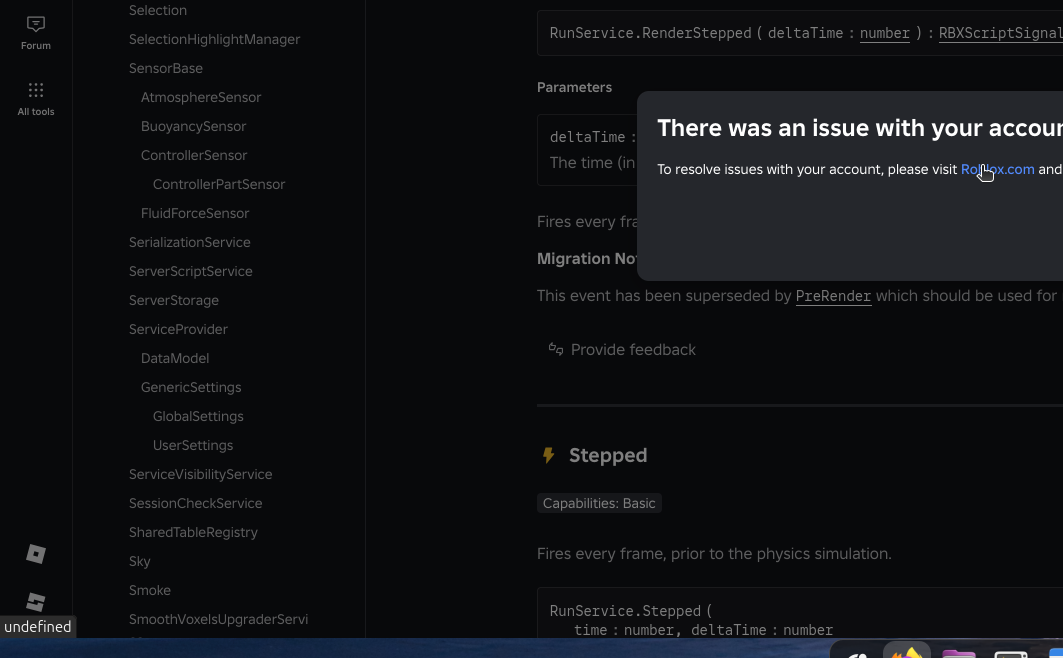Go to SharedTableRegistry class
The height and width of the screenshot is (658, 1063).
(193, 533)
